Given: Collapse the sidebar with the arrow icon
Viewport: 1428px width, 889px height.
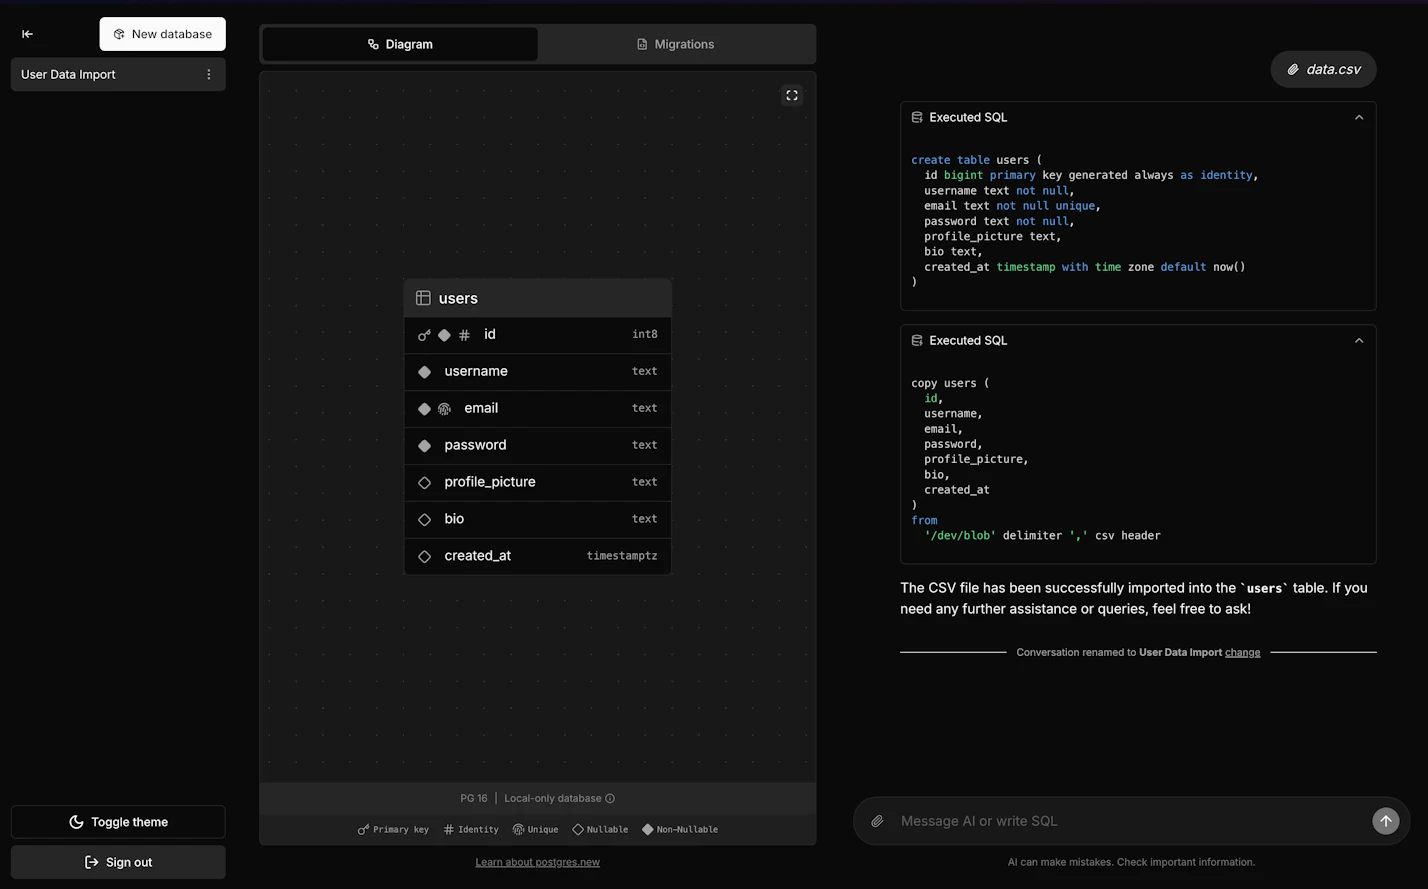Looking at the screenshot, I should pyautogui.click(x=27, y=34).
